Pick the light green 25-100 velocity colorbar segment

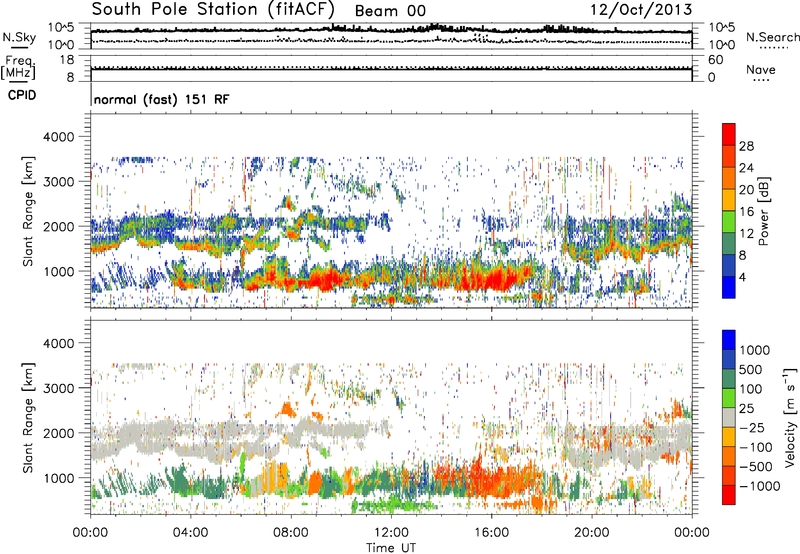[729, 398]
